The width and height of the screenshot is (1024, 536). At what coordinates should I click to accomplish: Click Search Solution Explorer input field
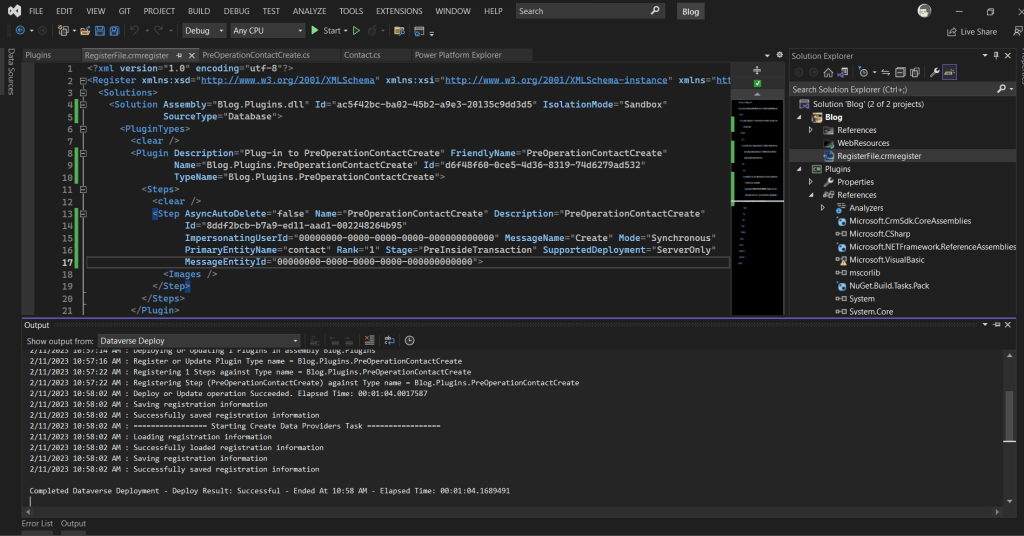point(893,89)
